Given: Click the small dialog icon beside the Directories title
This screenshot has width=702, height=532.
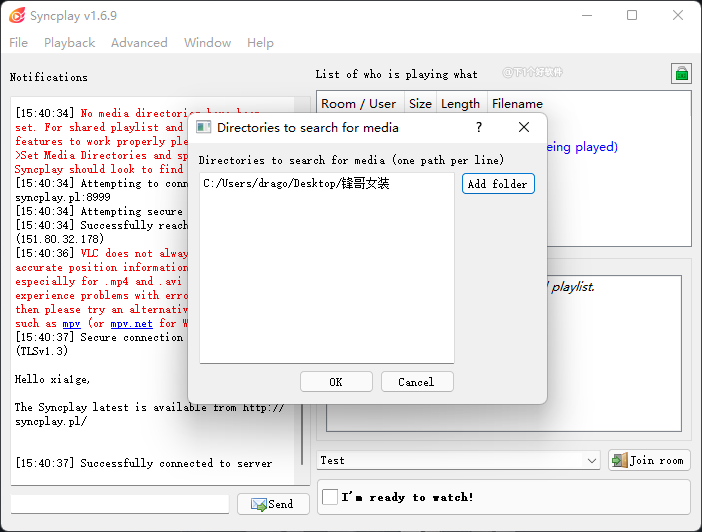Looking at the screenshot, I should 203,127.
